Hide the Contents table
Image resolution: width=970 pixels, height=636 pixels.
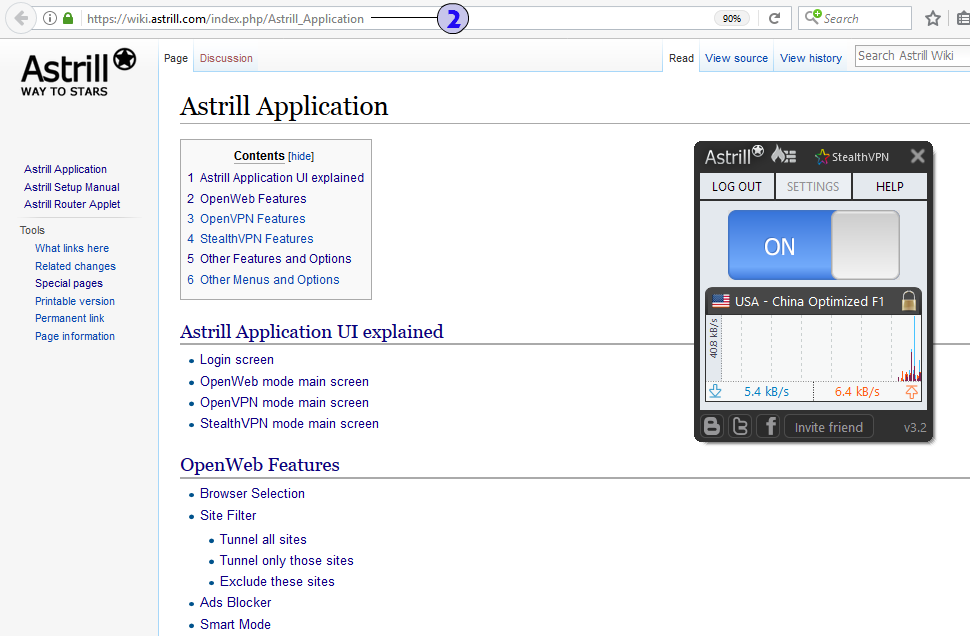301,157
